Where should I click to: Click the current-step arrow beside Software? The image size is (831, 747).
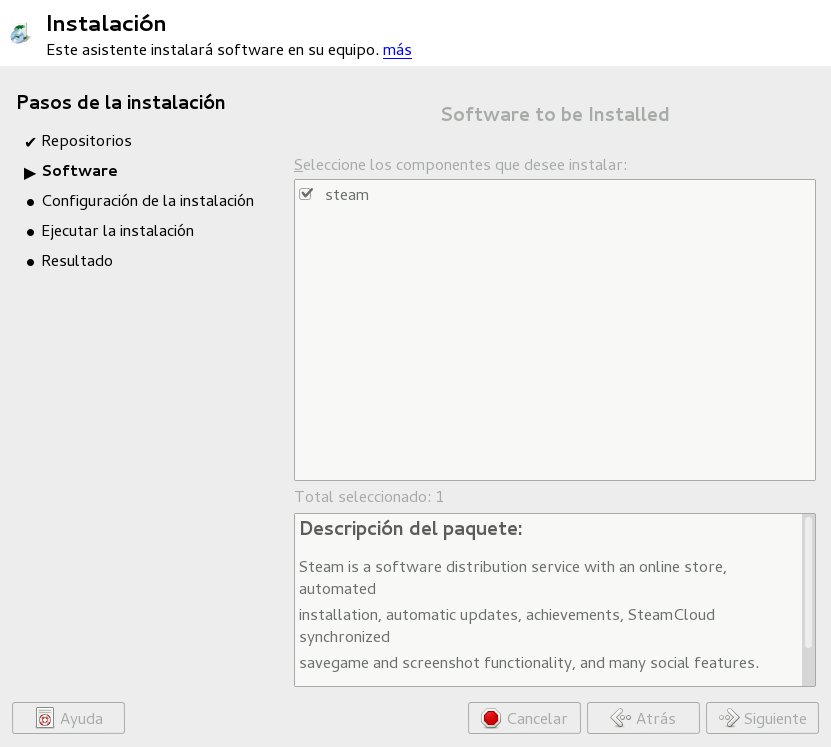pyautogui.click(x=30, y=173)
